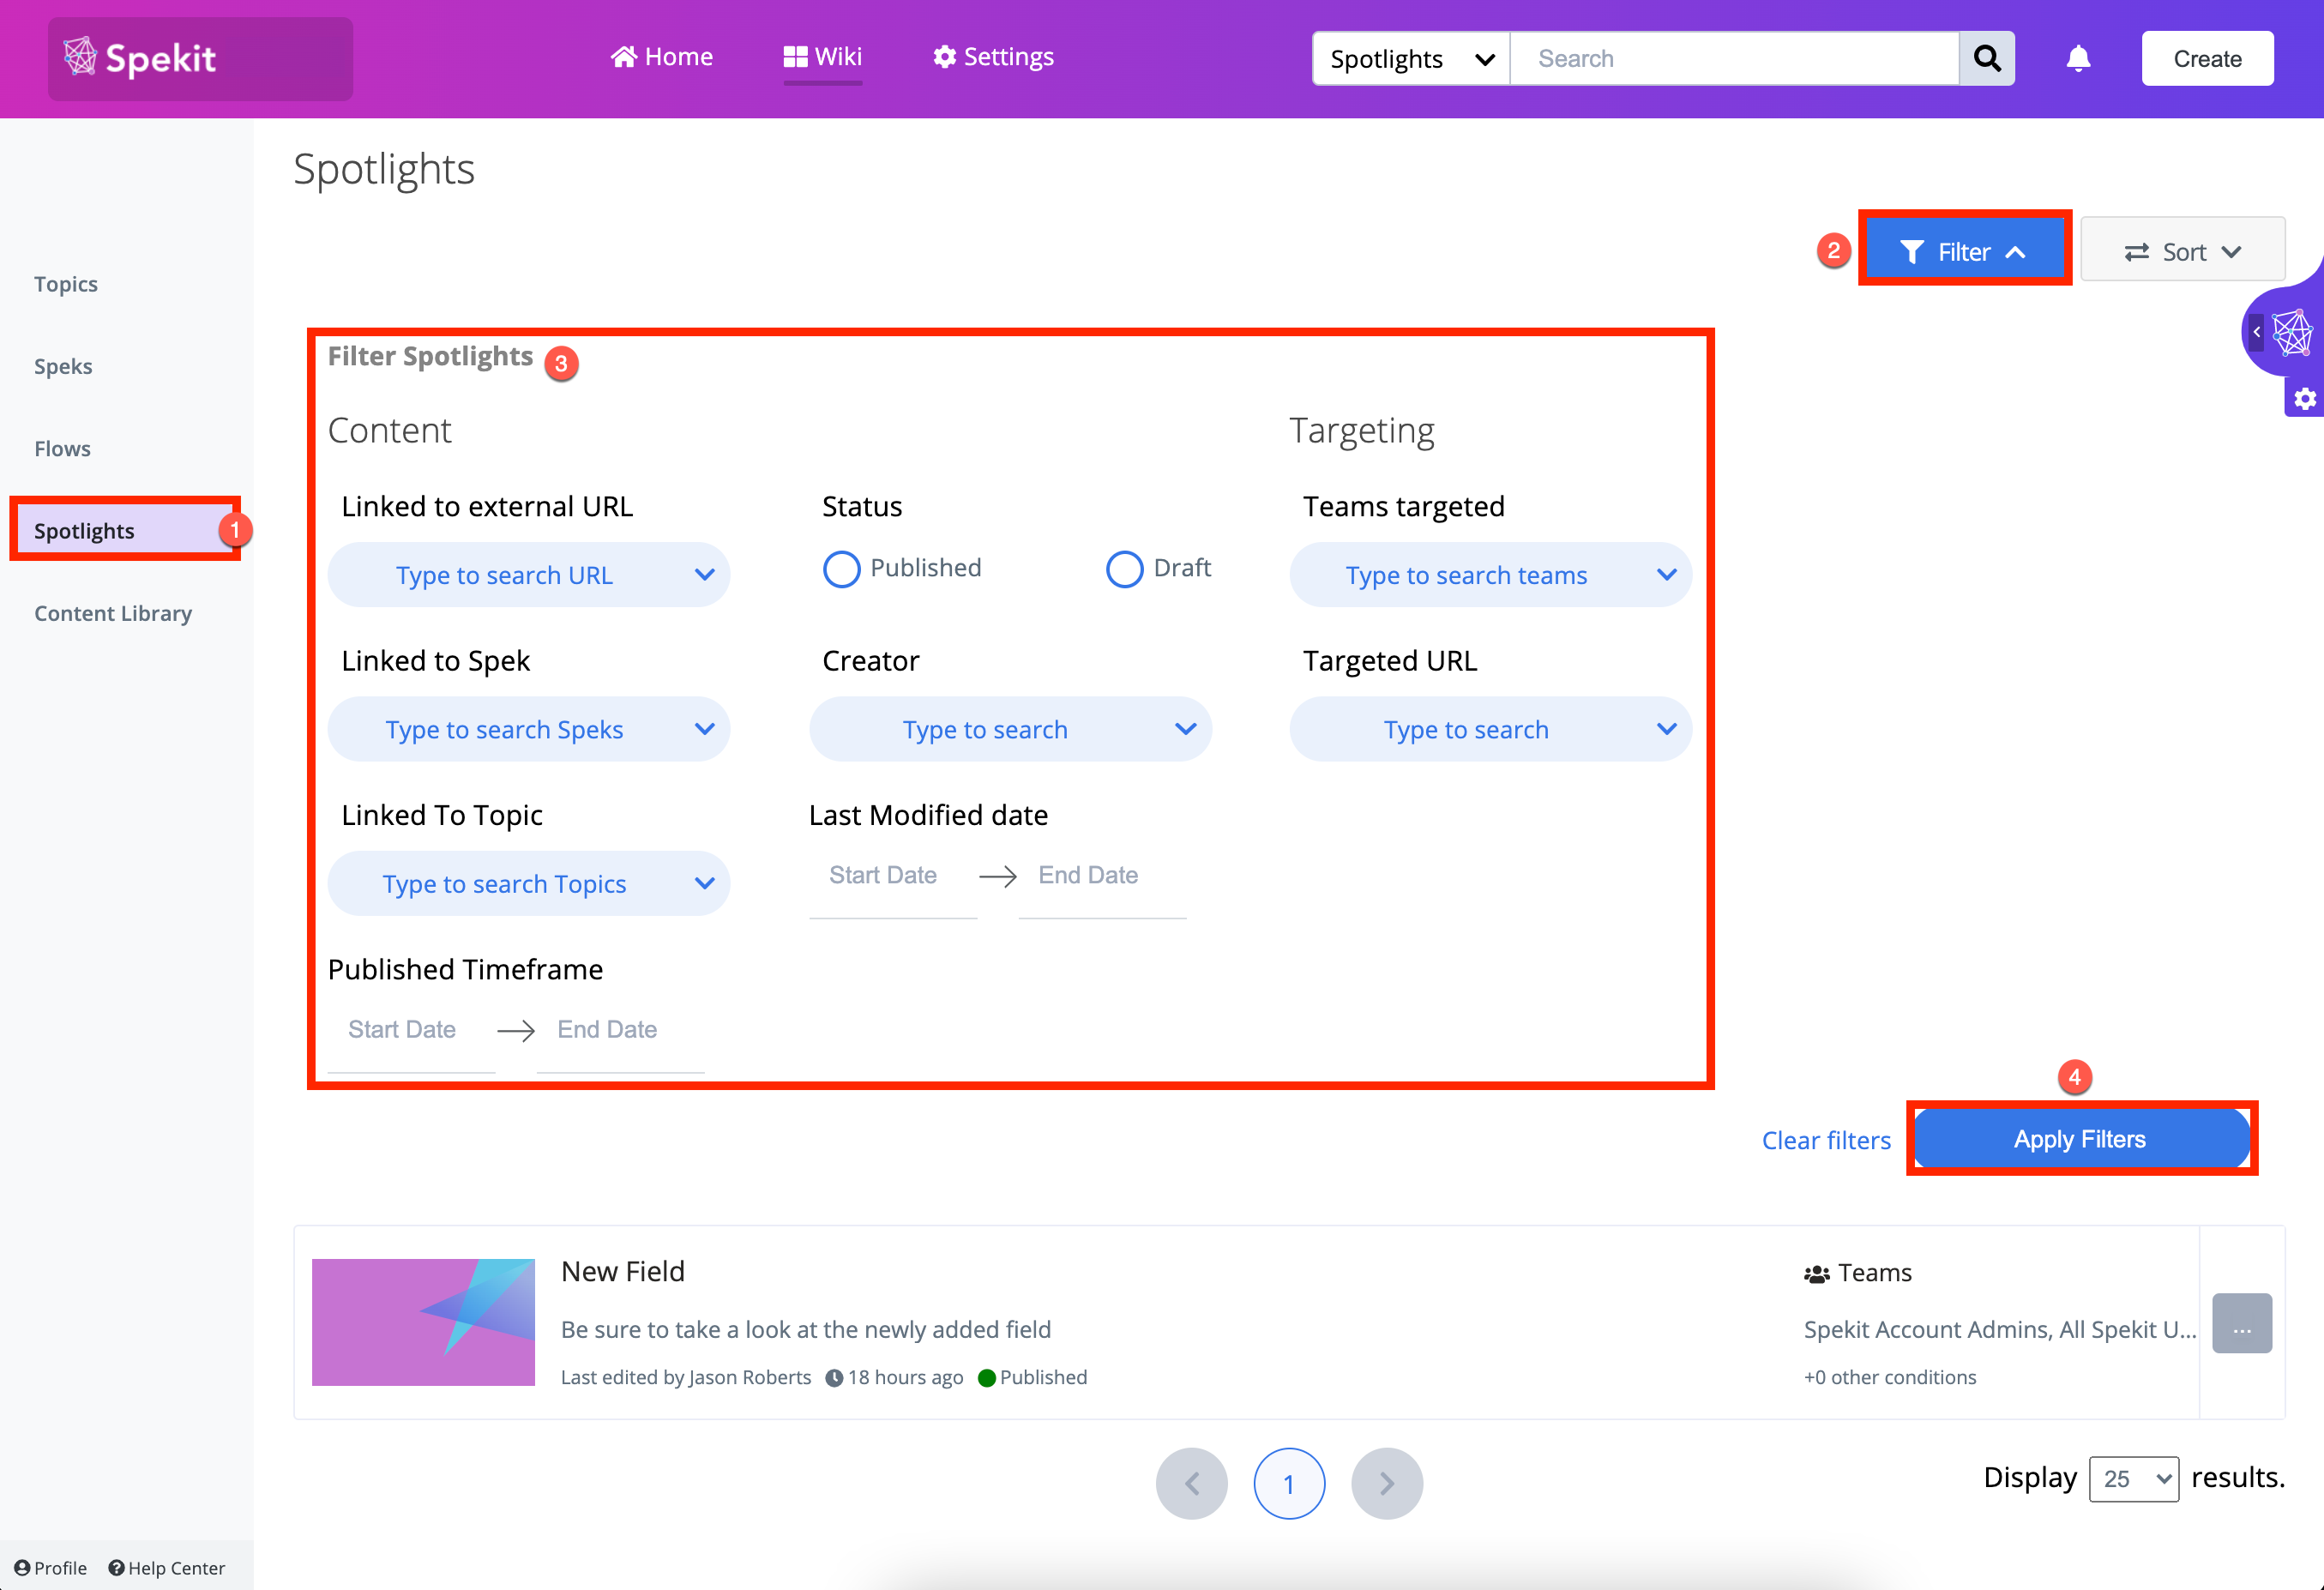Go to next results page
The image size is (2324, 1590).
1387,1483
